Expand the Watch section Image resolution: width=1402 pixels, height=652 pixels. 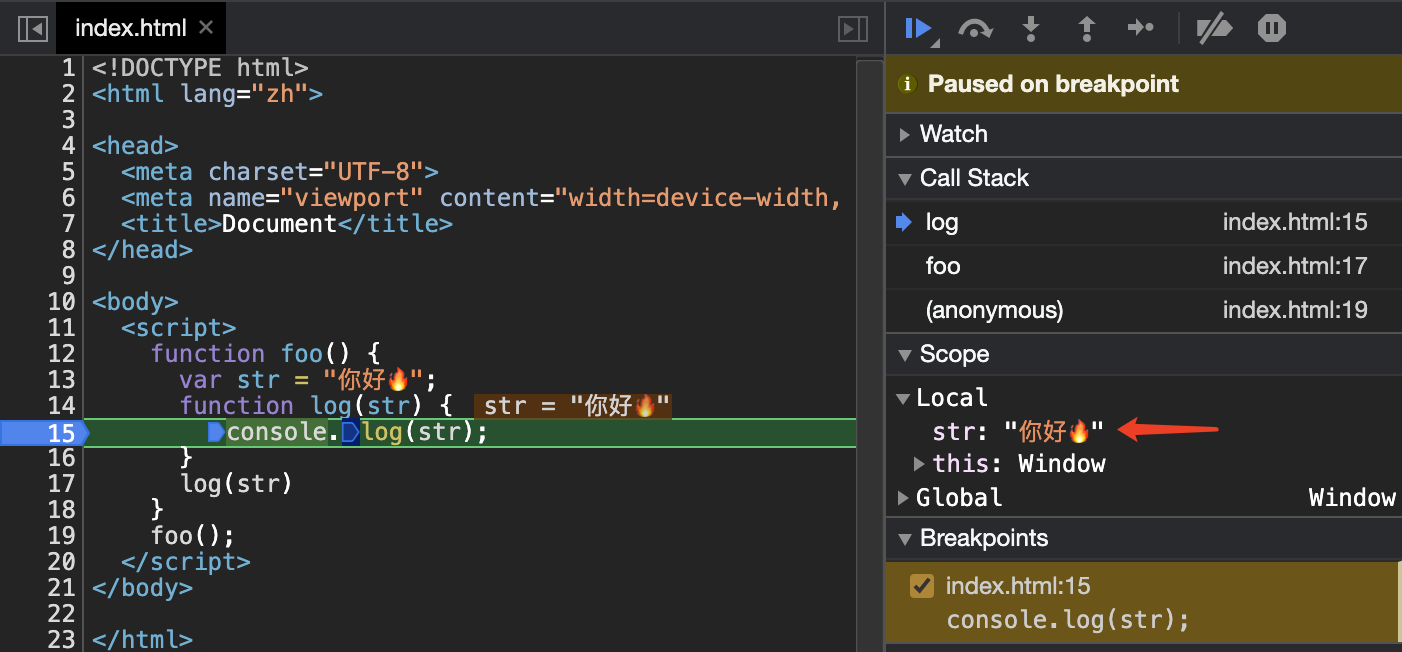click(x=904, y=134)
